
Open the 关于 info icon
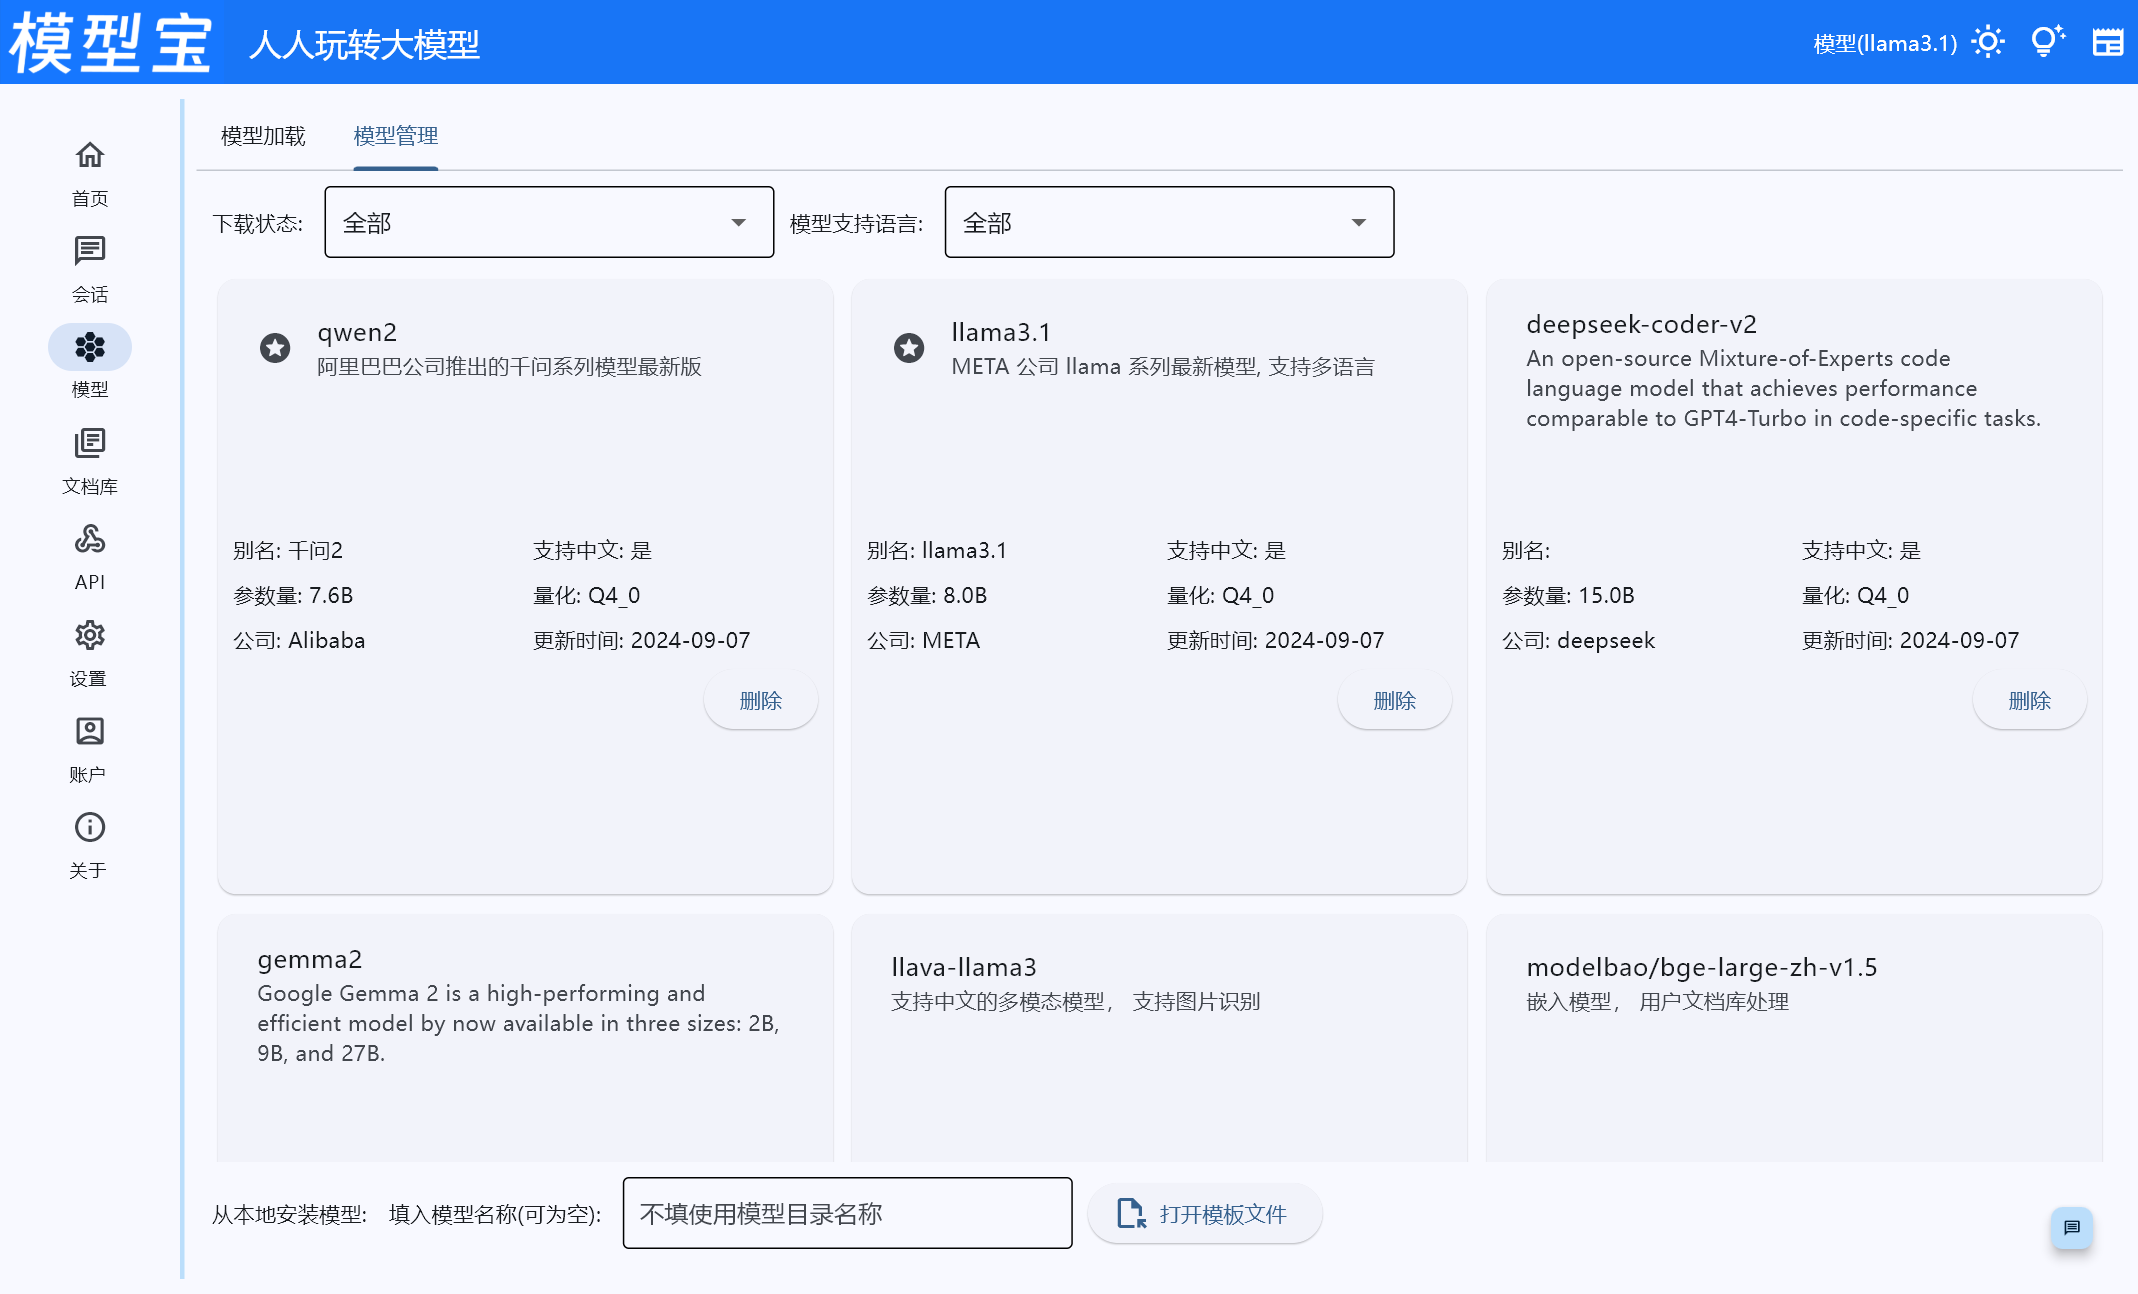point(89,827)
